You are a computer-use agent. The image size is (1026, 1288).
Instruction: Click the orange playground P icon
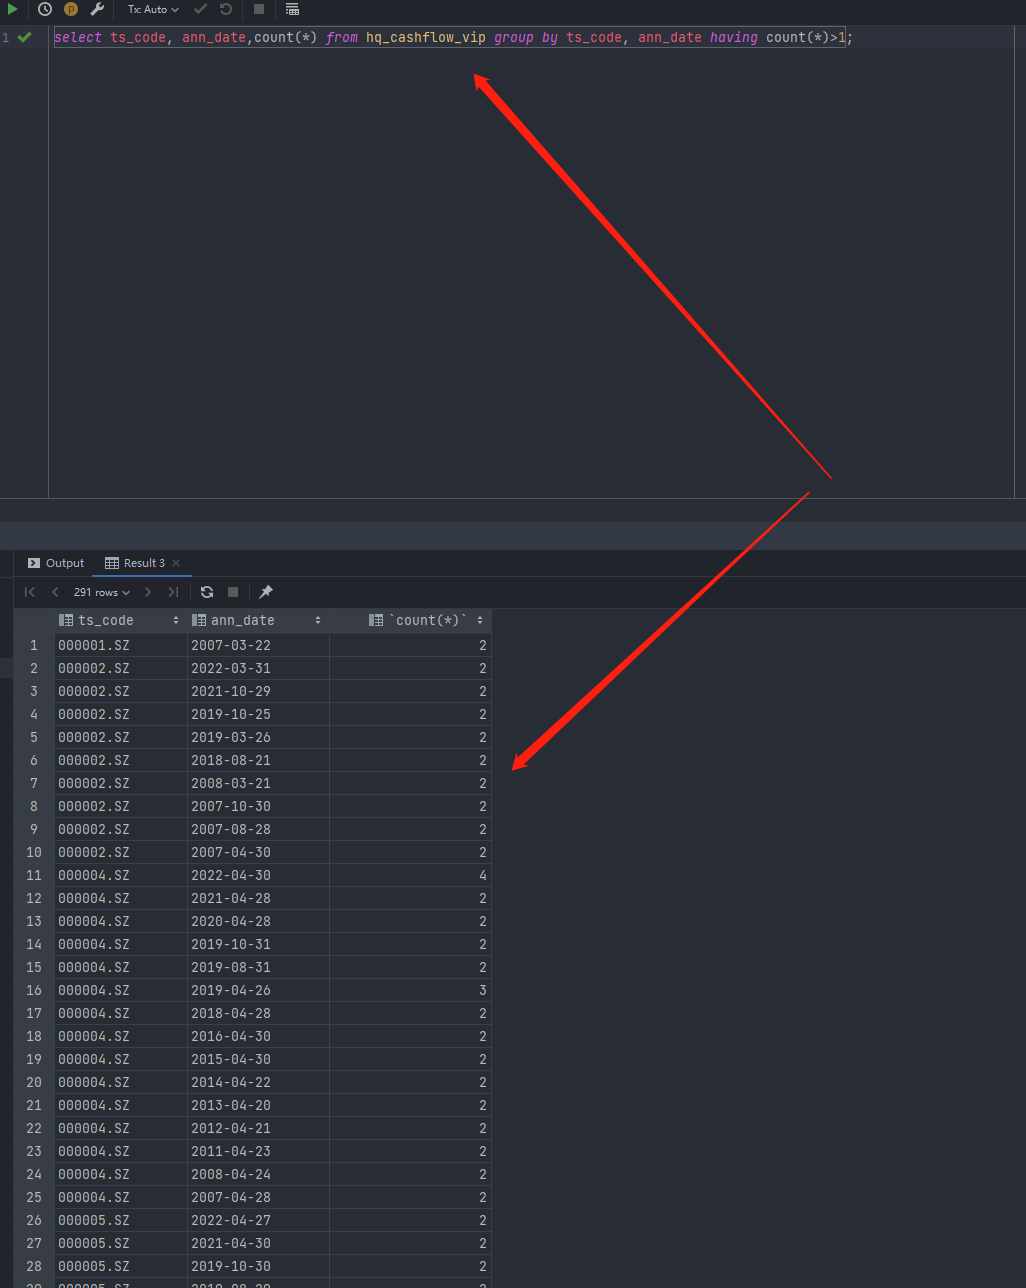71,9
